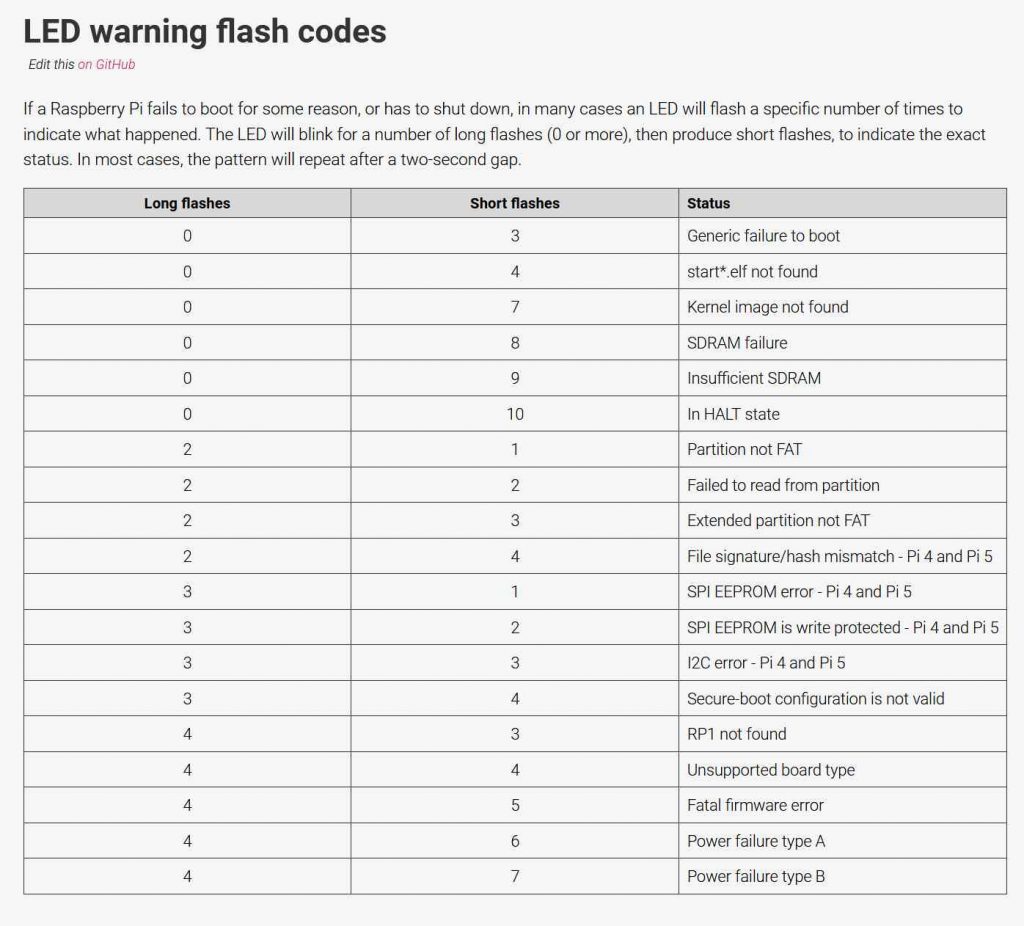Image resolution: width=1024 pixels, height=926 pixels.
Task: Click the 'Status' column header
Action: pos(708,203)
